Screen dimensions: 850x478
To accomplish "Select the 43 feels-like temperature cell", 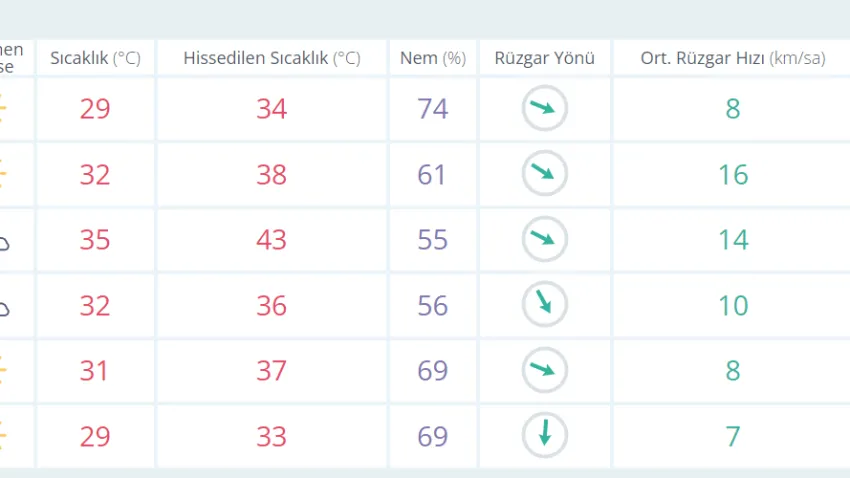I will 271,240.
